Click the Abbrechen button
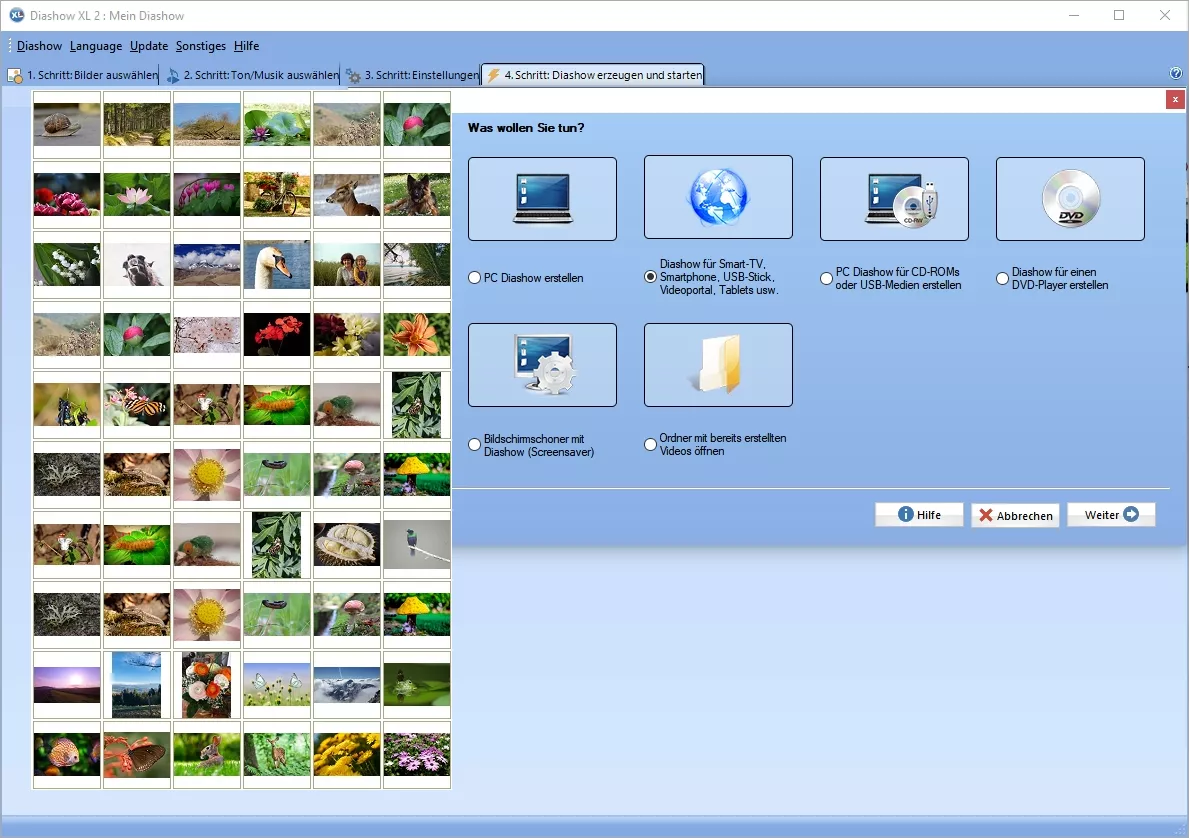Viewport: 1189px width, 838px height. point(1015,515)
